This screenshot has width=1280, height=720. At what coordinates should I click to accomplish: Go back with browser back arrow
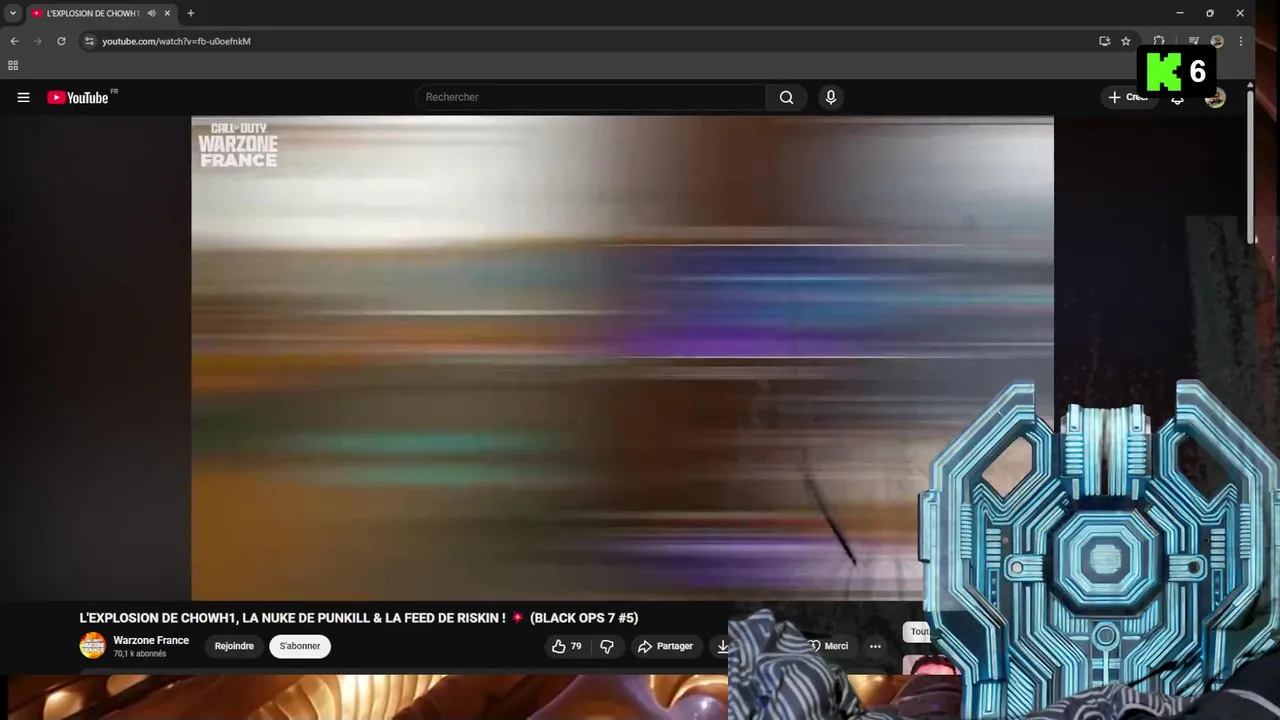(14, 41)
